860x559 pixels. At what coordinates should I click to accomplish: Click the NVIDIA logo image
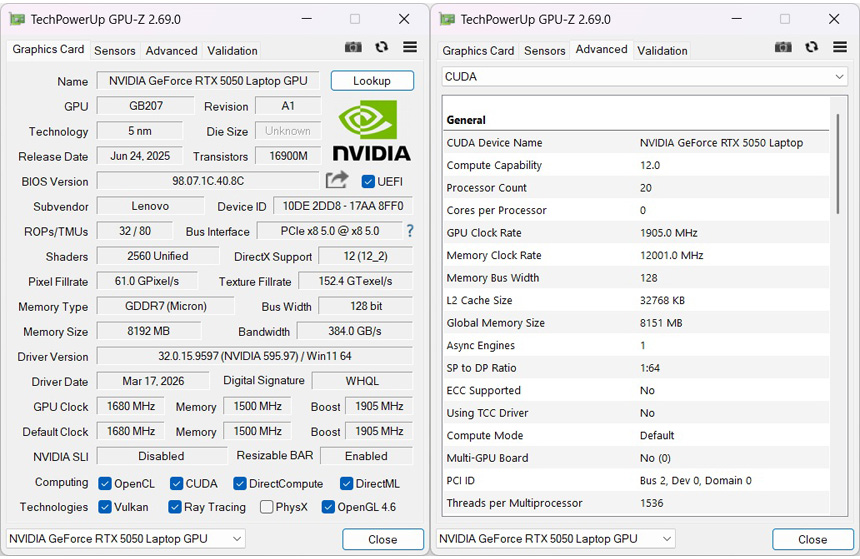pos(371,131)
